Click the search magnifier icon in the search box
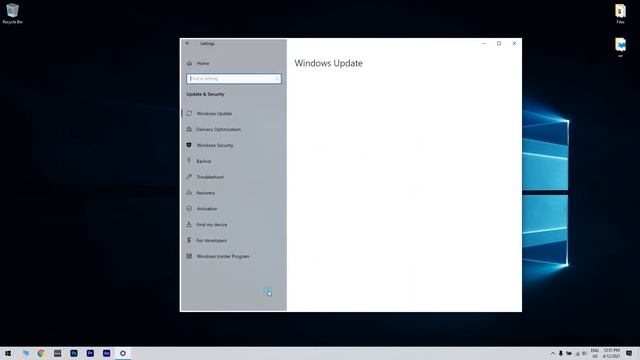 pos(277,78)
